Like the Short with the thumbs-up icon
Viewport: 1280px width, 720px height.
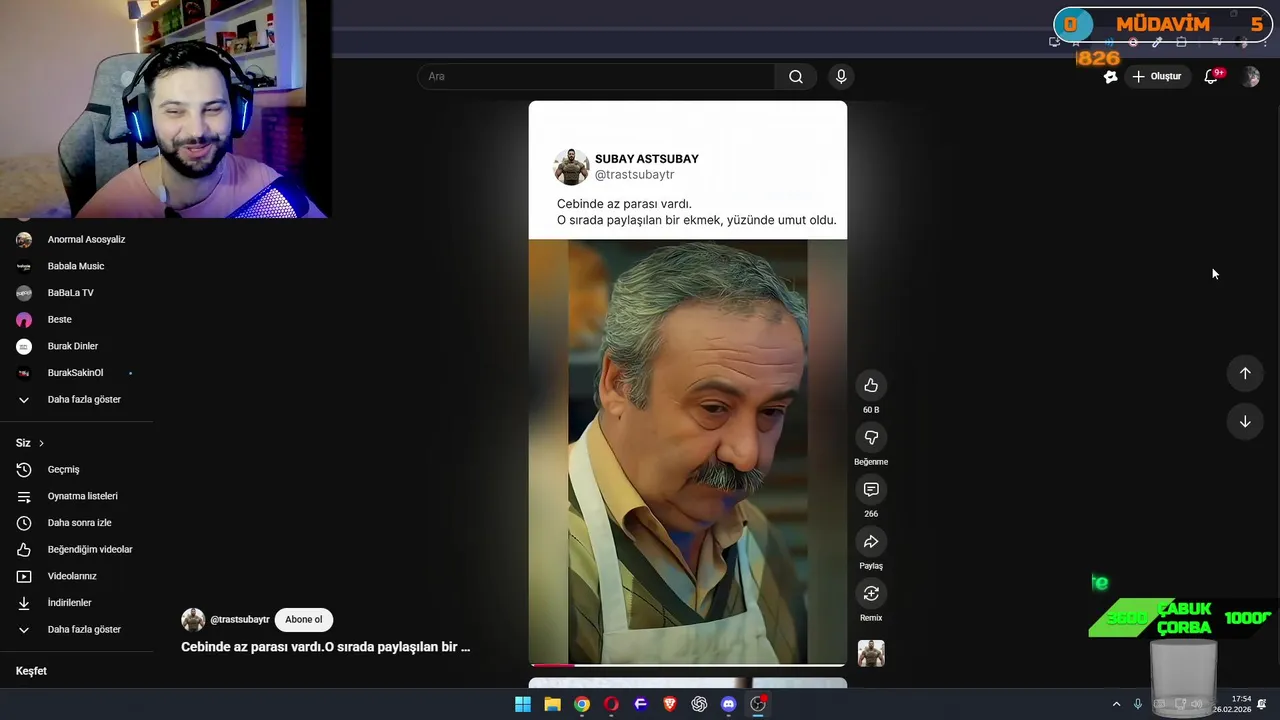click(x=871, y=385)
